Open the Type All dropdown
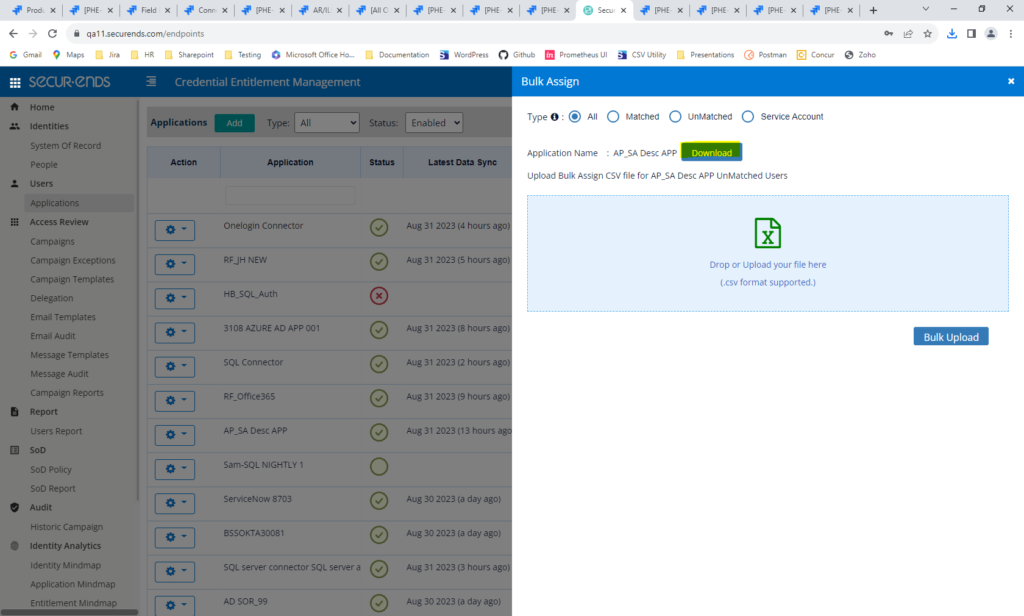1024x616 pixels. click(327, 123)
